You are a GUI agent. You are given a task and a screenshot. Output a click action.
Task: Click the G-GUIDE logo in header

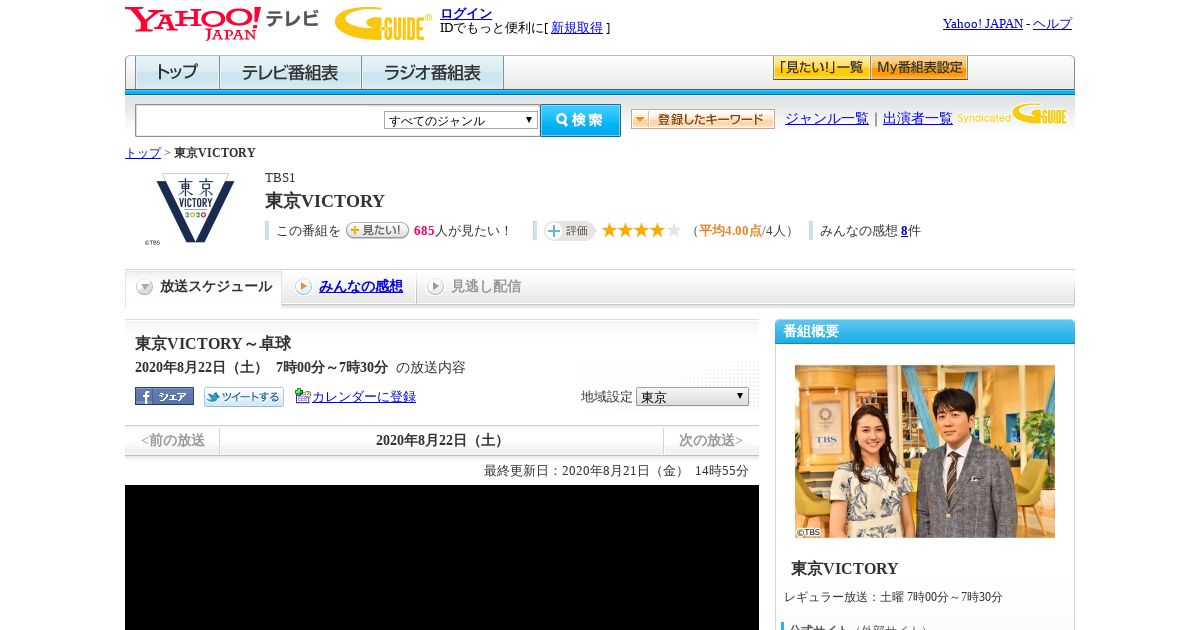[383, 24]
